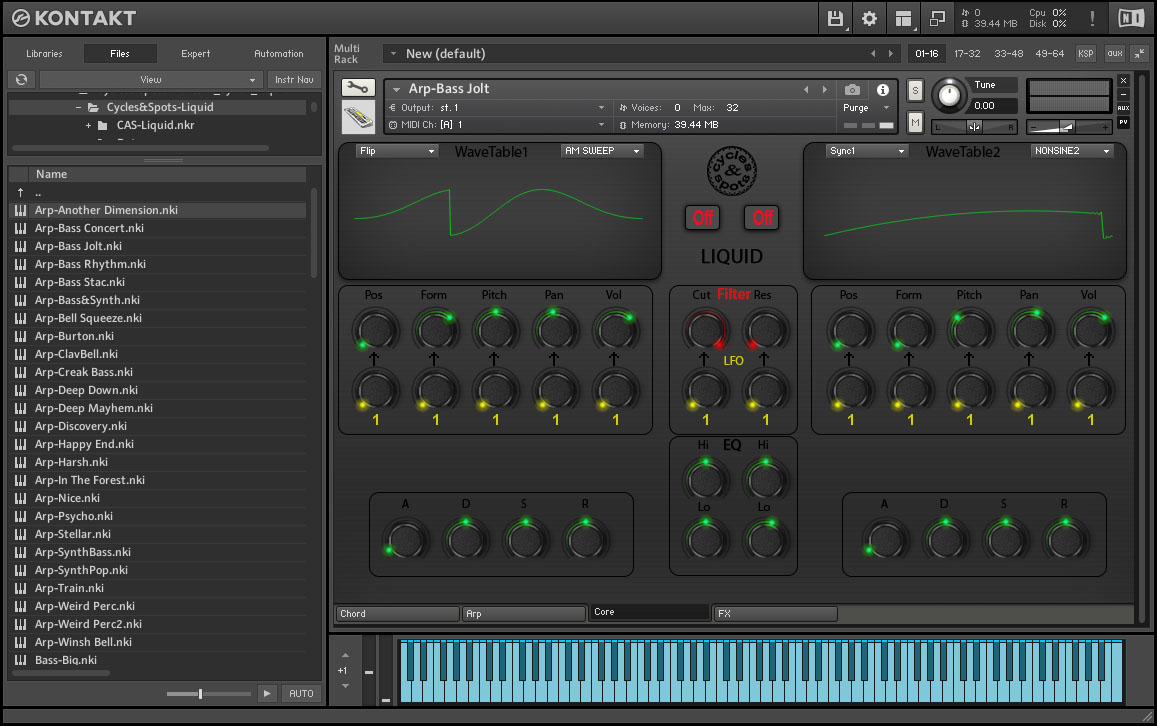Open the FX tab
The height and width of the screenshot is (726, 1157).
pos(776,614)
